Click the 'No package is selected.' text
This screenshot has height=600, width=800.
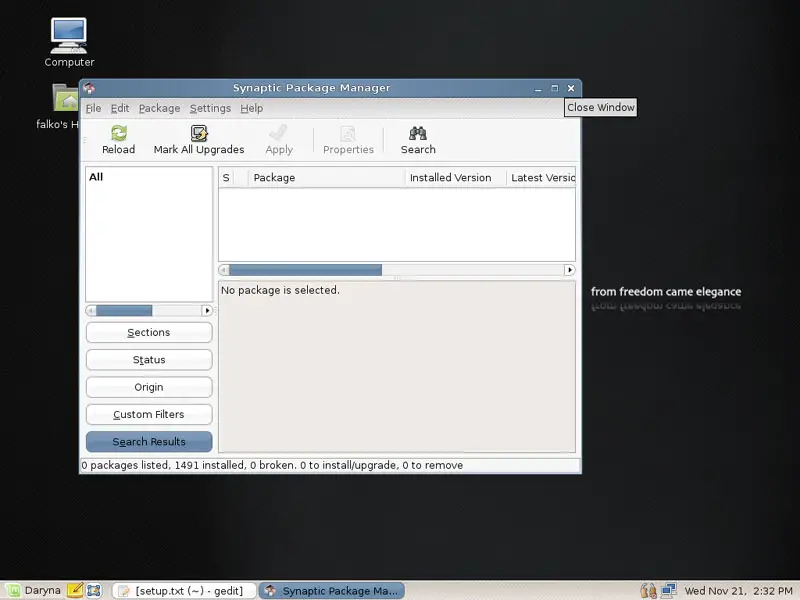point(280,290)
